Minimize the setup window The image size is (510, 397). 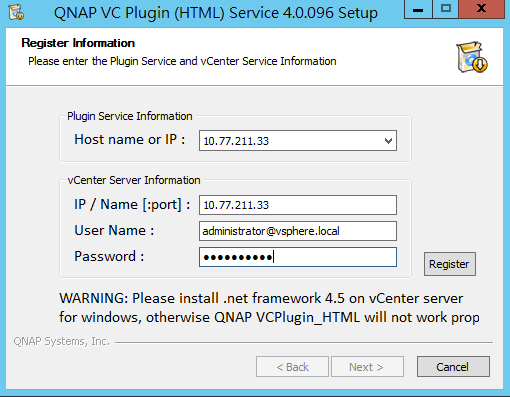point(418,9)
